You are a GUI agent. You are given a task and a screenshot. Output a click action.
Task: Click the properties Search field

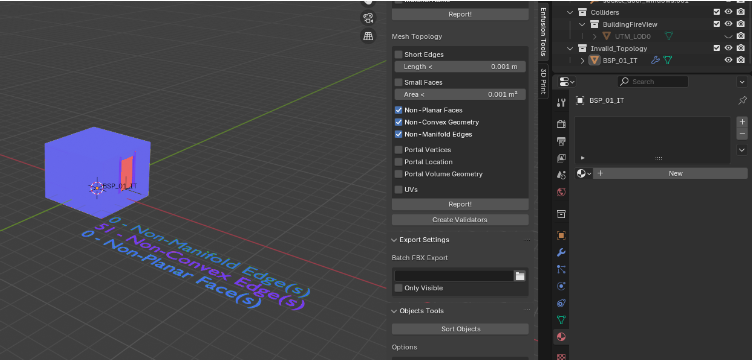click(653, 81)
